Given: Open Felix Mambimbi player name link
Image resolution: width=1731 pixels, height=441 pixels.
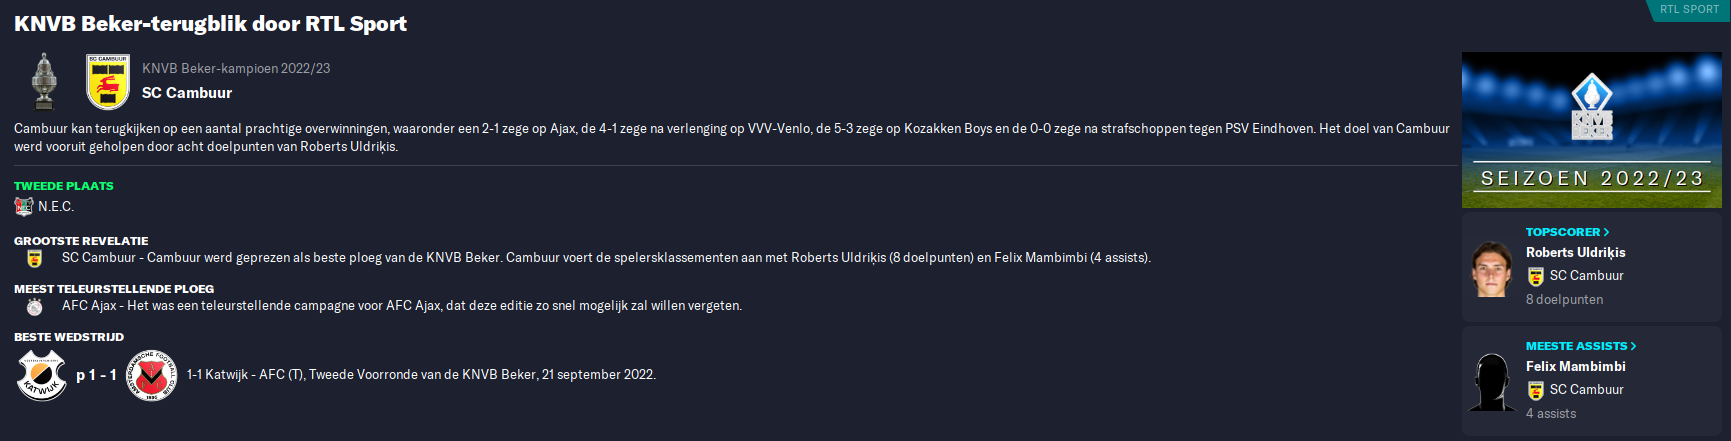Looking at the screenshot, I should pyautogui.click(x=1575, y=367).
